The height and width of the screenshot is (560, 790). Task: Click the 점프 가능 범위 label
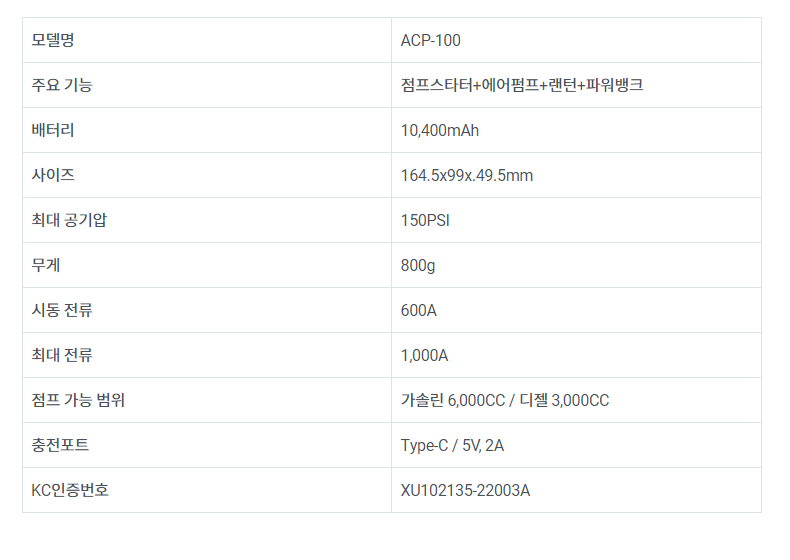tap(78, 400)
